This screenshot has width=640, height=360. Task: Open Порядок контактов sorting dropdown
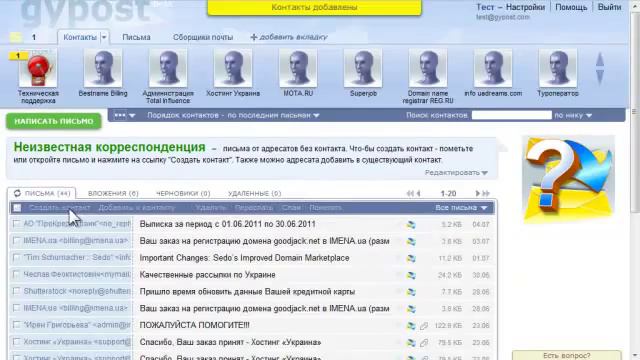233,116
